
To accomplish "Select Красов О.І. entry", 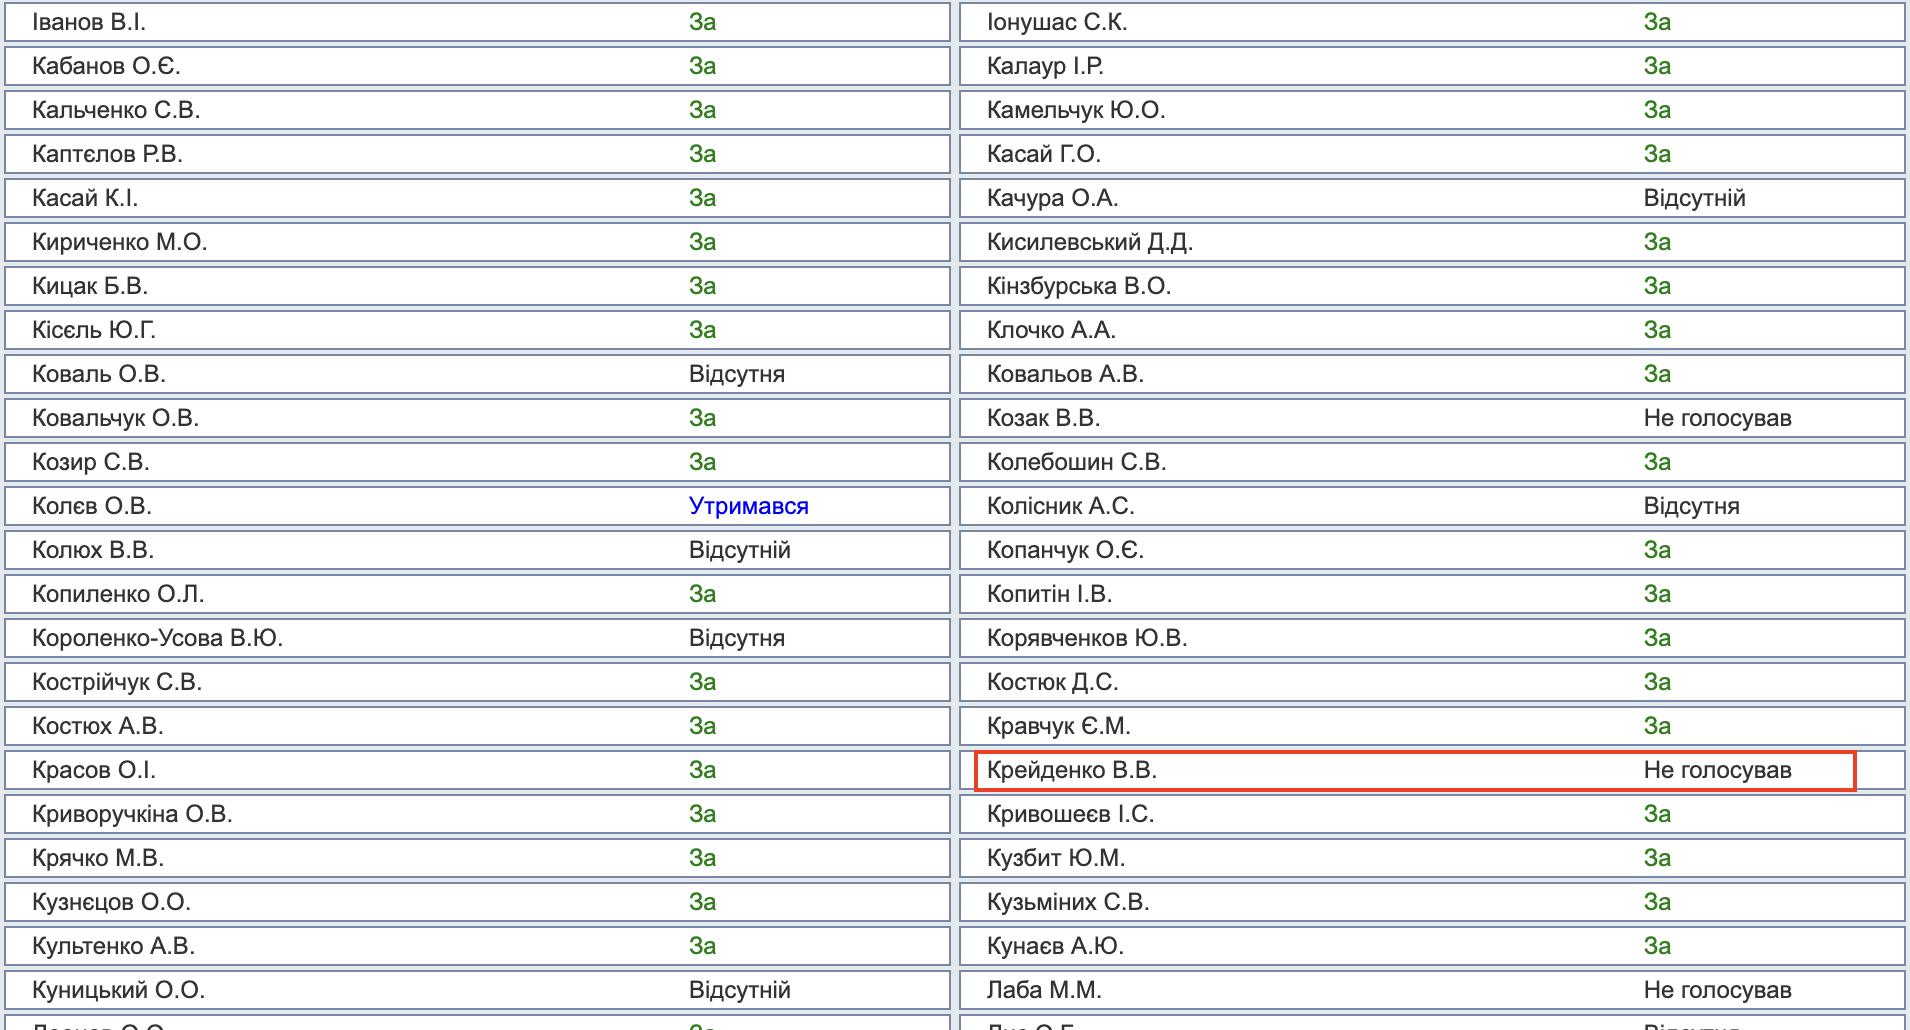I will click(x=477, y=770).
